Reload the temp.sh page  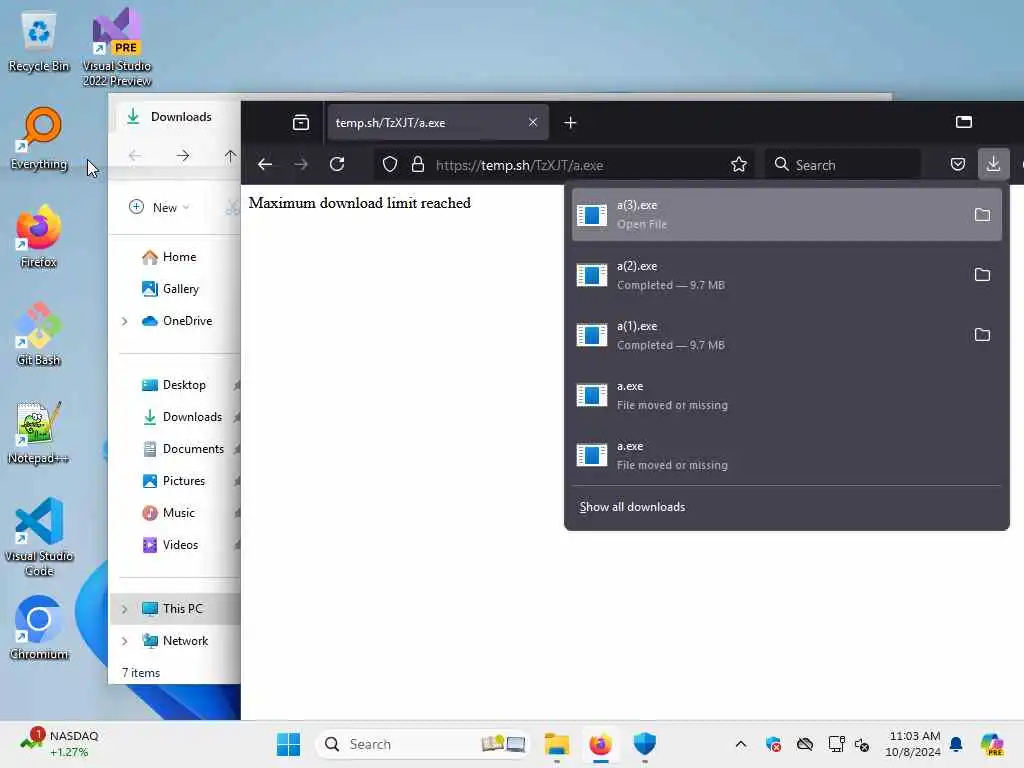coord(337,164)
